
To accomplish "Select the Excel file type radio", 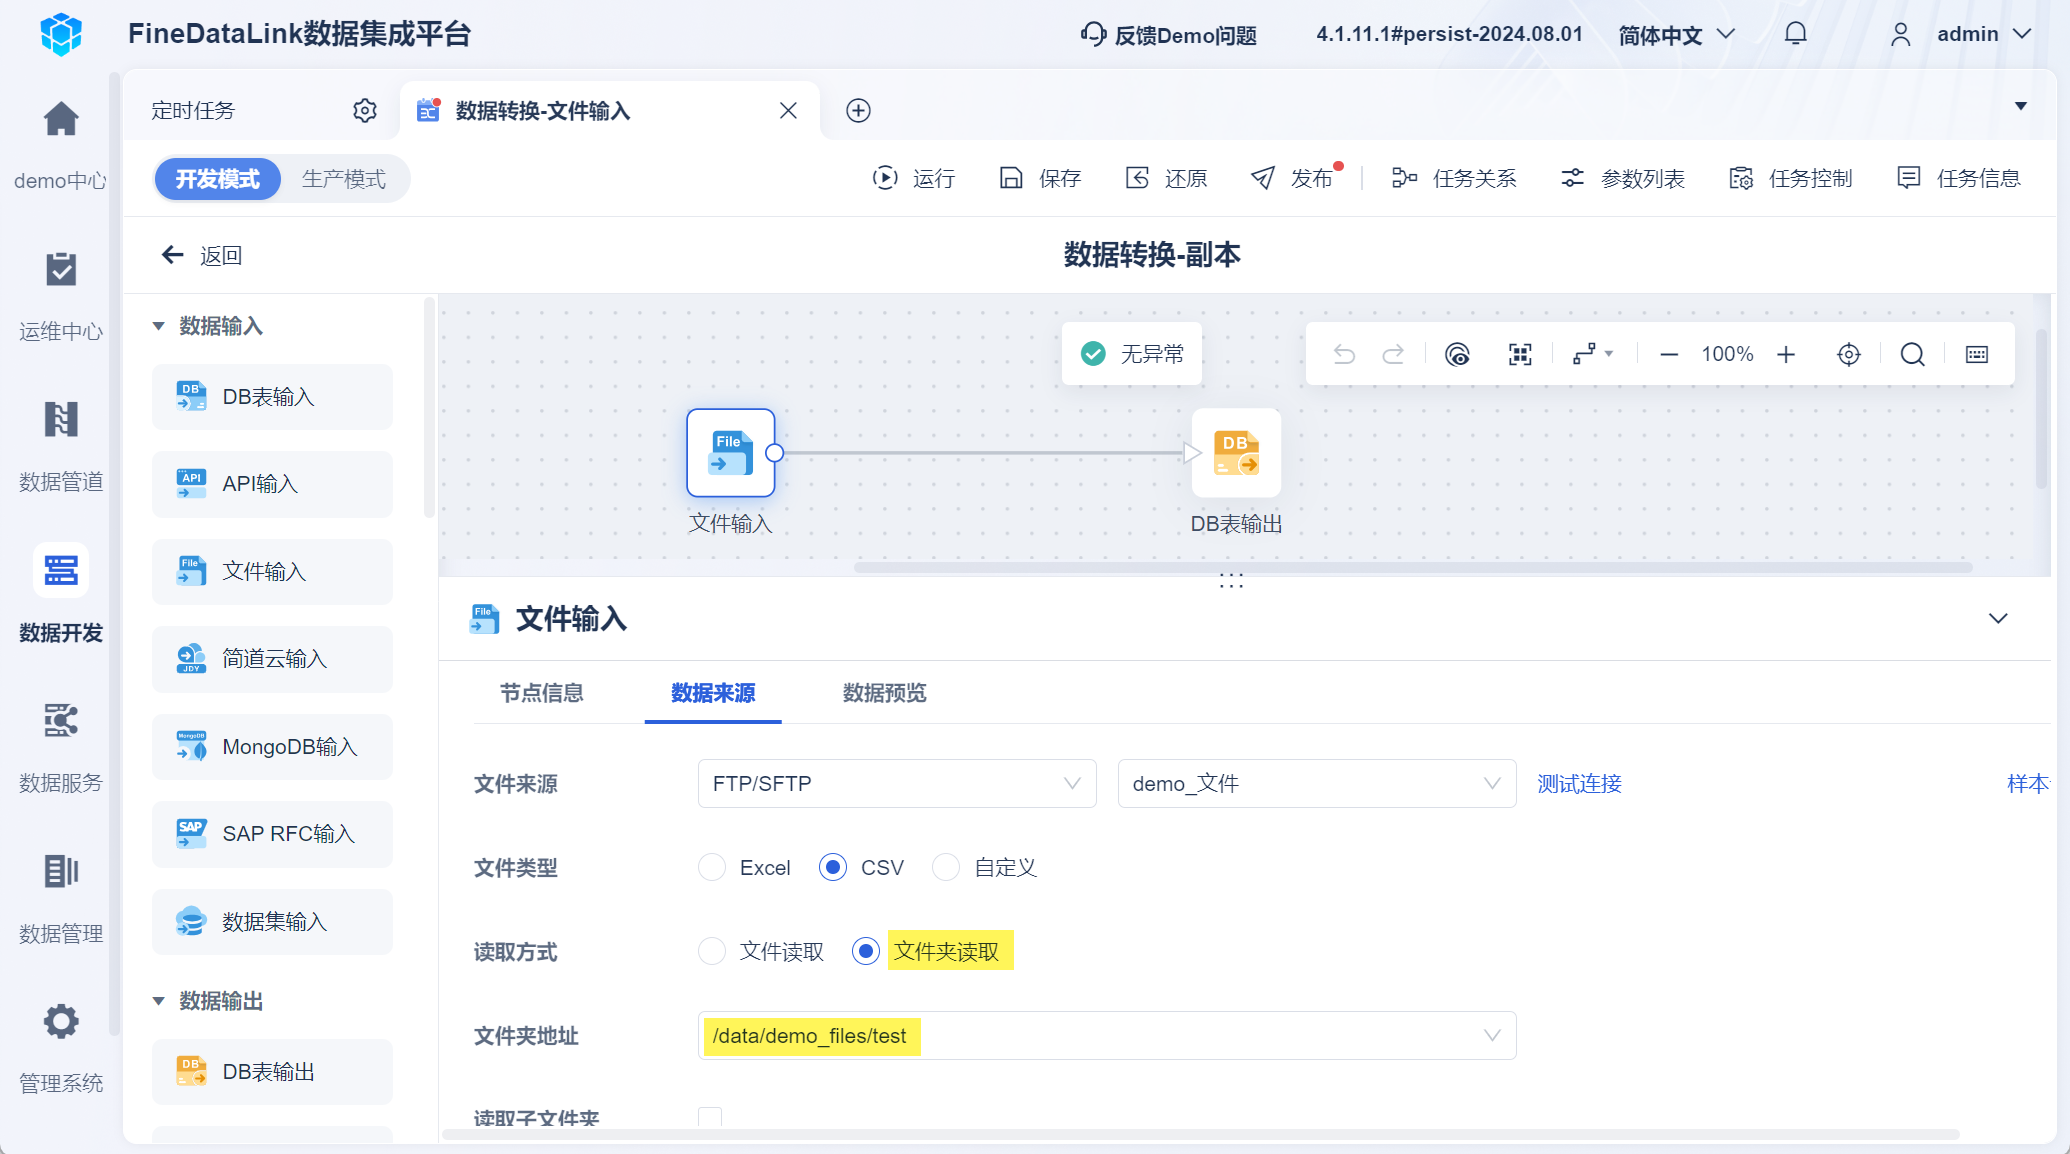I will click(712, 867).
